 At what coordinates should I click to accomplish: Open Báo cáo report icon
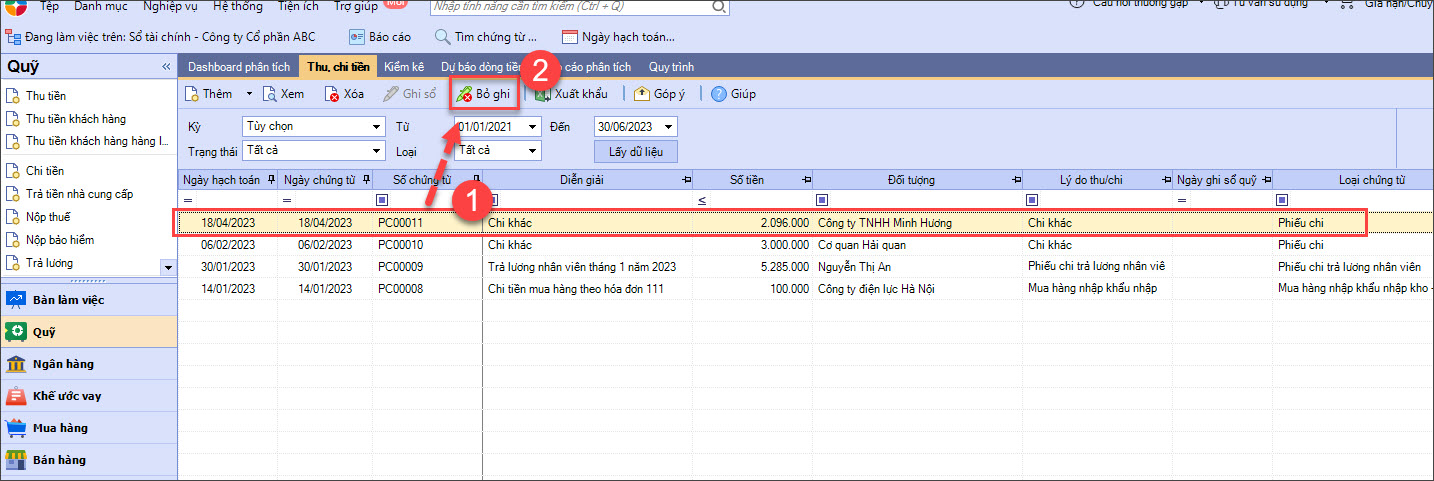coord(357,38)
